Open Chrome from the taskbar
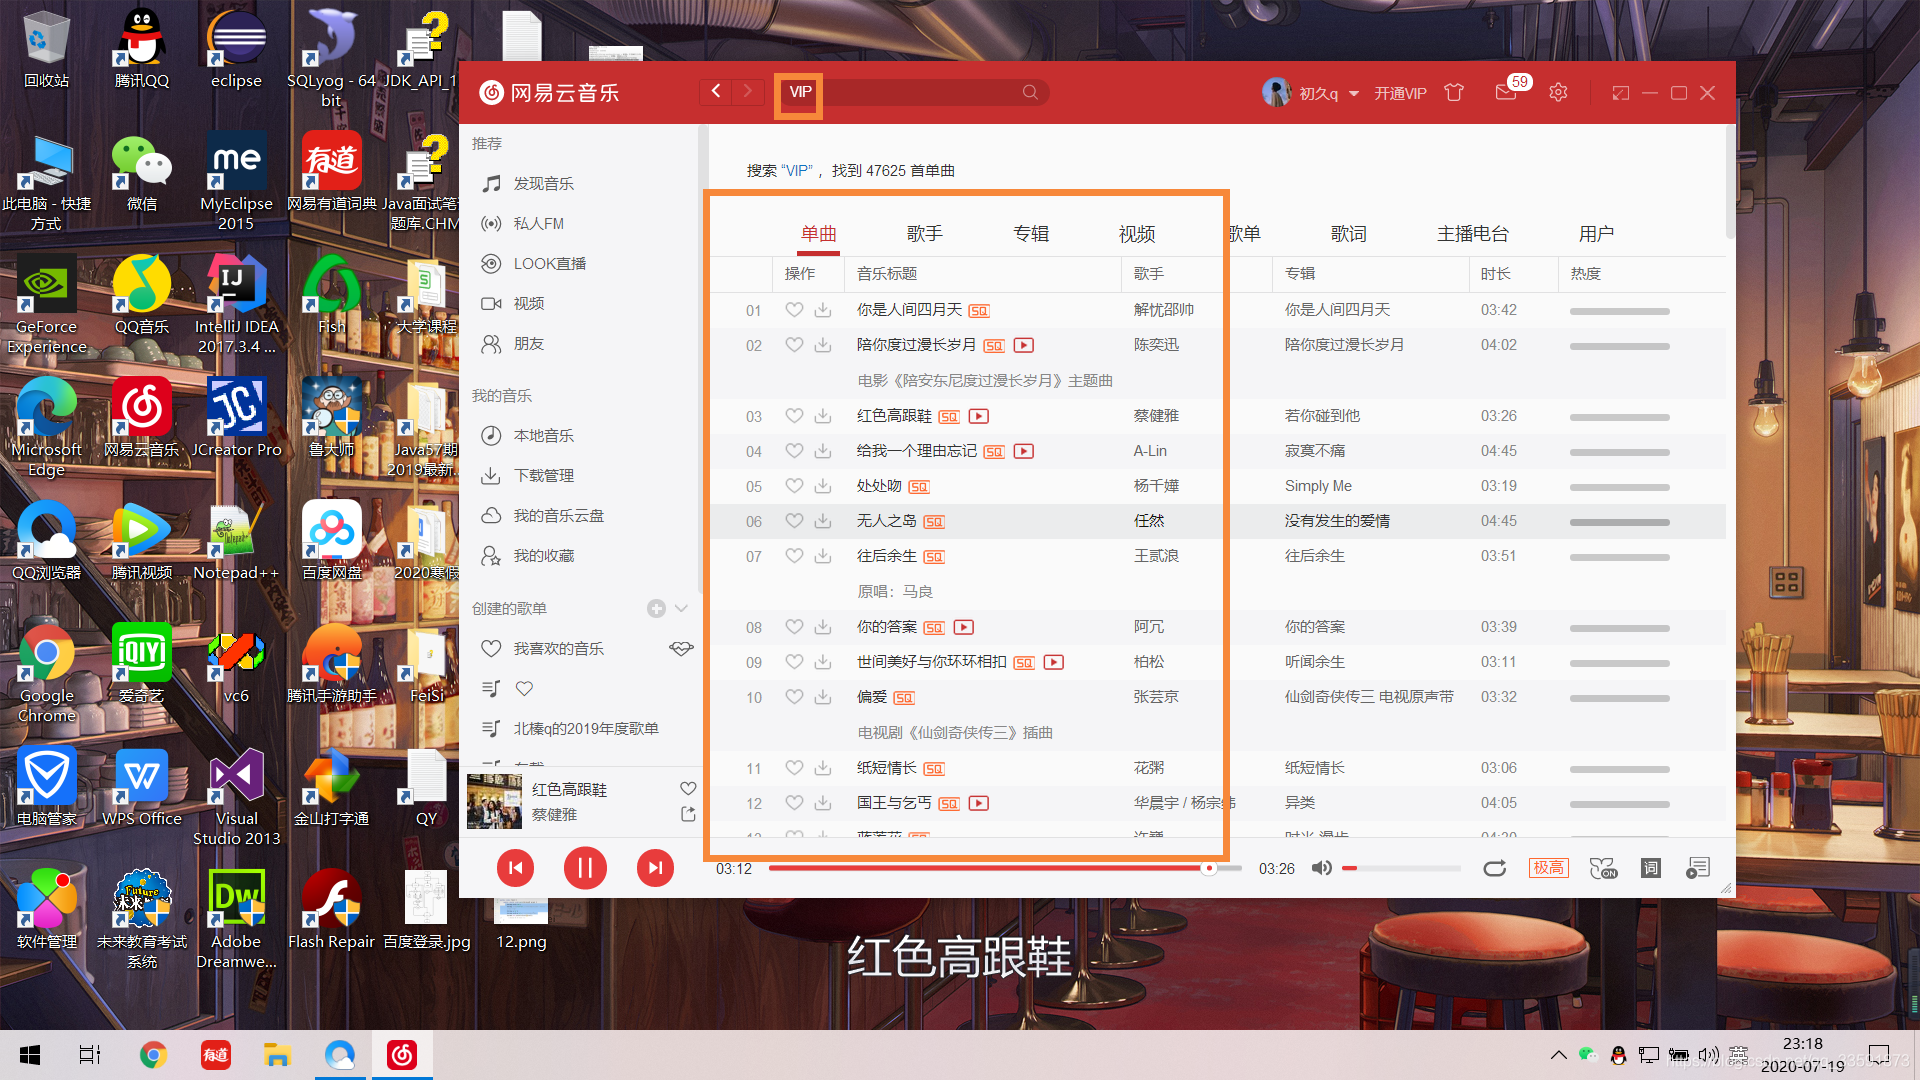The width and height of the screenshot is (1920, 1080). (x=153, y=1055)
